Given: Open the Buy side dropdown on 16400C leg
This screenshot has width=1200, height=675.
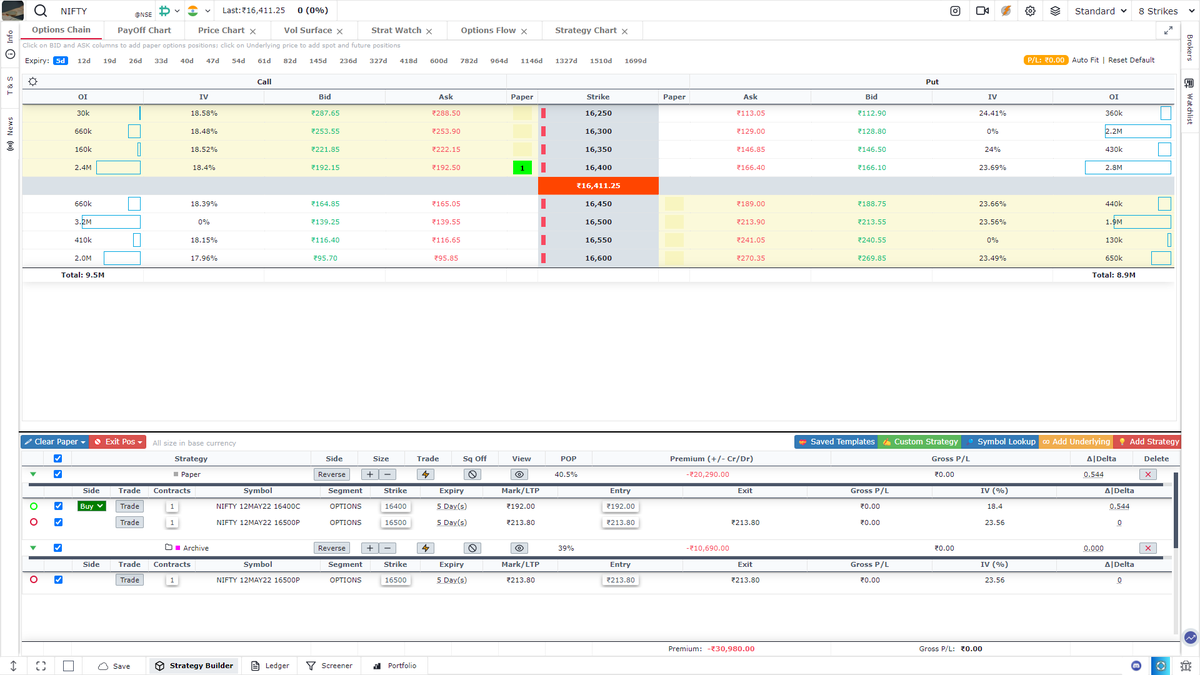Looking at the screenshot, I should [x=92, y=506].
